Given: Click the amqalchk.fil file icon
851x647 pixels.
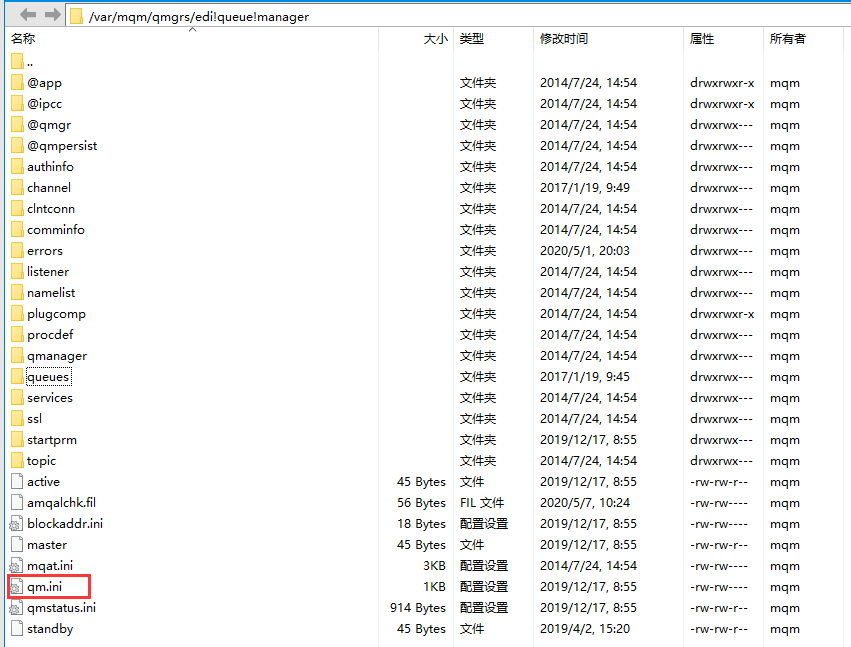Looking at the screenshot, I should click(17, 503).
